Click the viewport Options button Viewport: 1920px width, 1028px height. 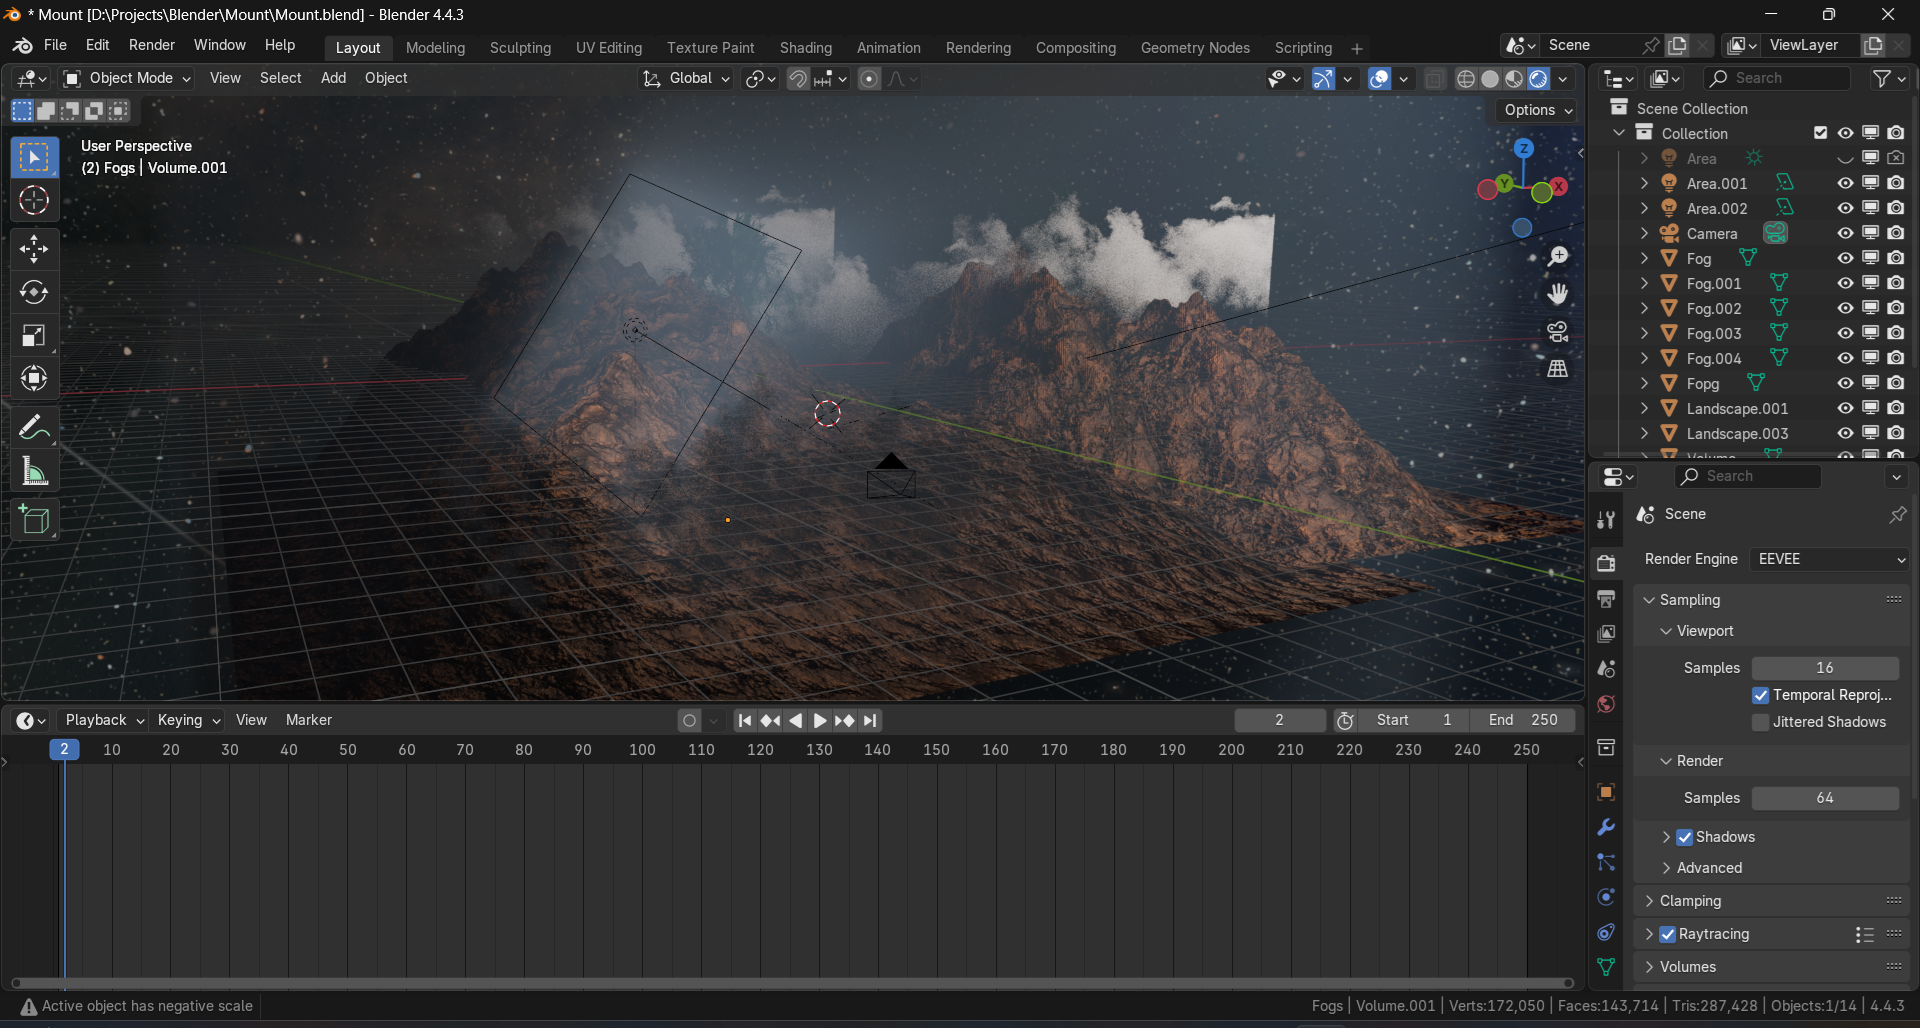(1539, 110)
